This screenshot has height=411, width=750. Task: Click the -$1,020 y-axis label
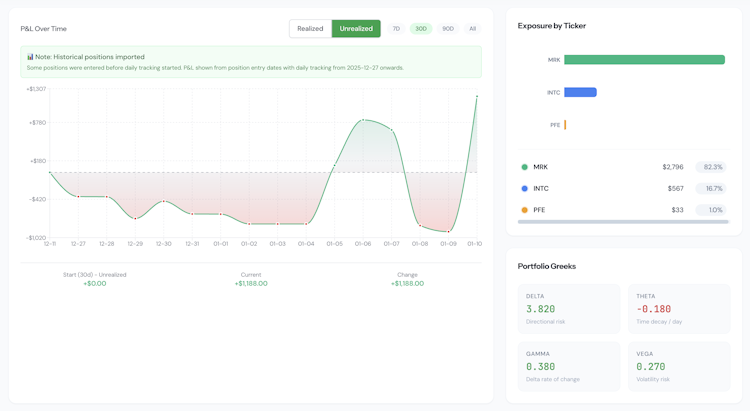click(36, 238)
